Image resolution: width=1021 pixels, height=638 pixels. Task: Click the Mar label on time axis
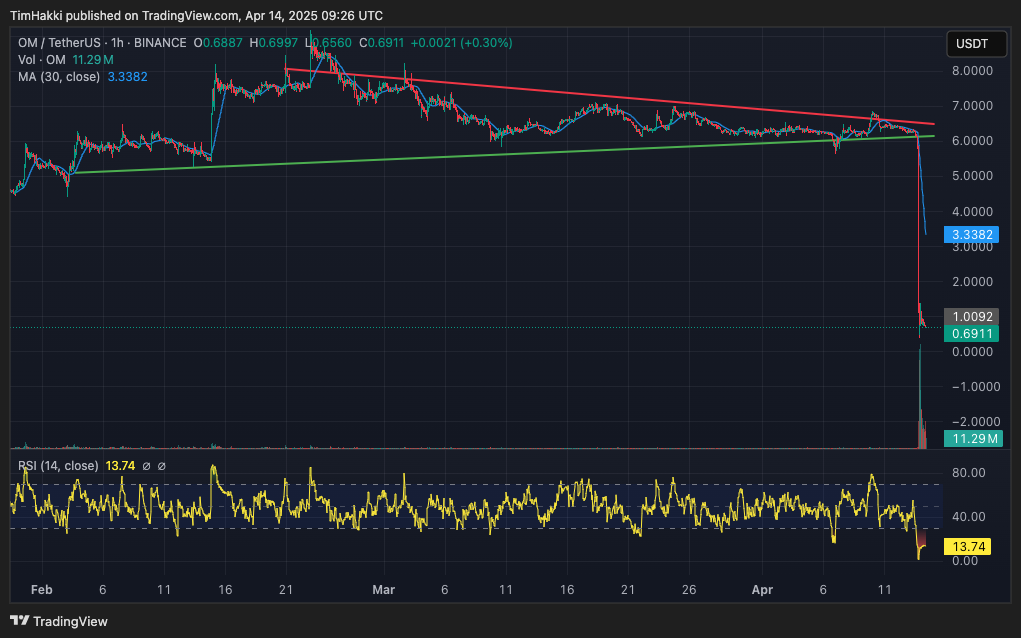click(x=384, y=590)
